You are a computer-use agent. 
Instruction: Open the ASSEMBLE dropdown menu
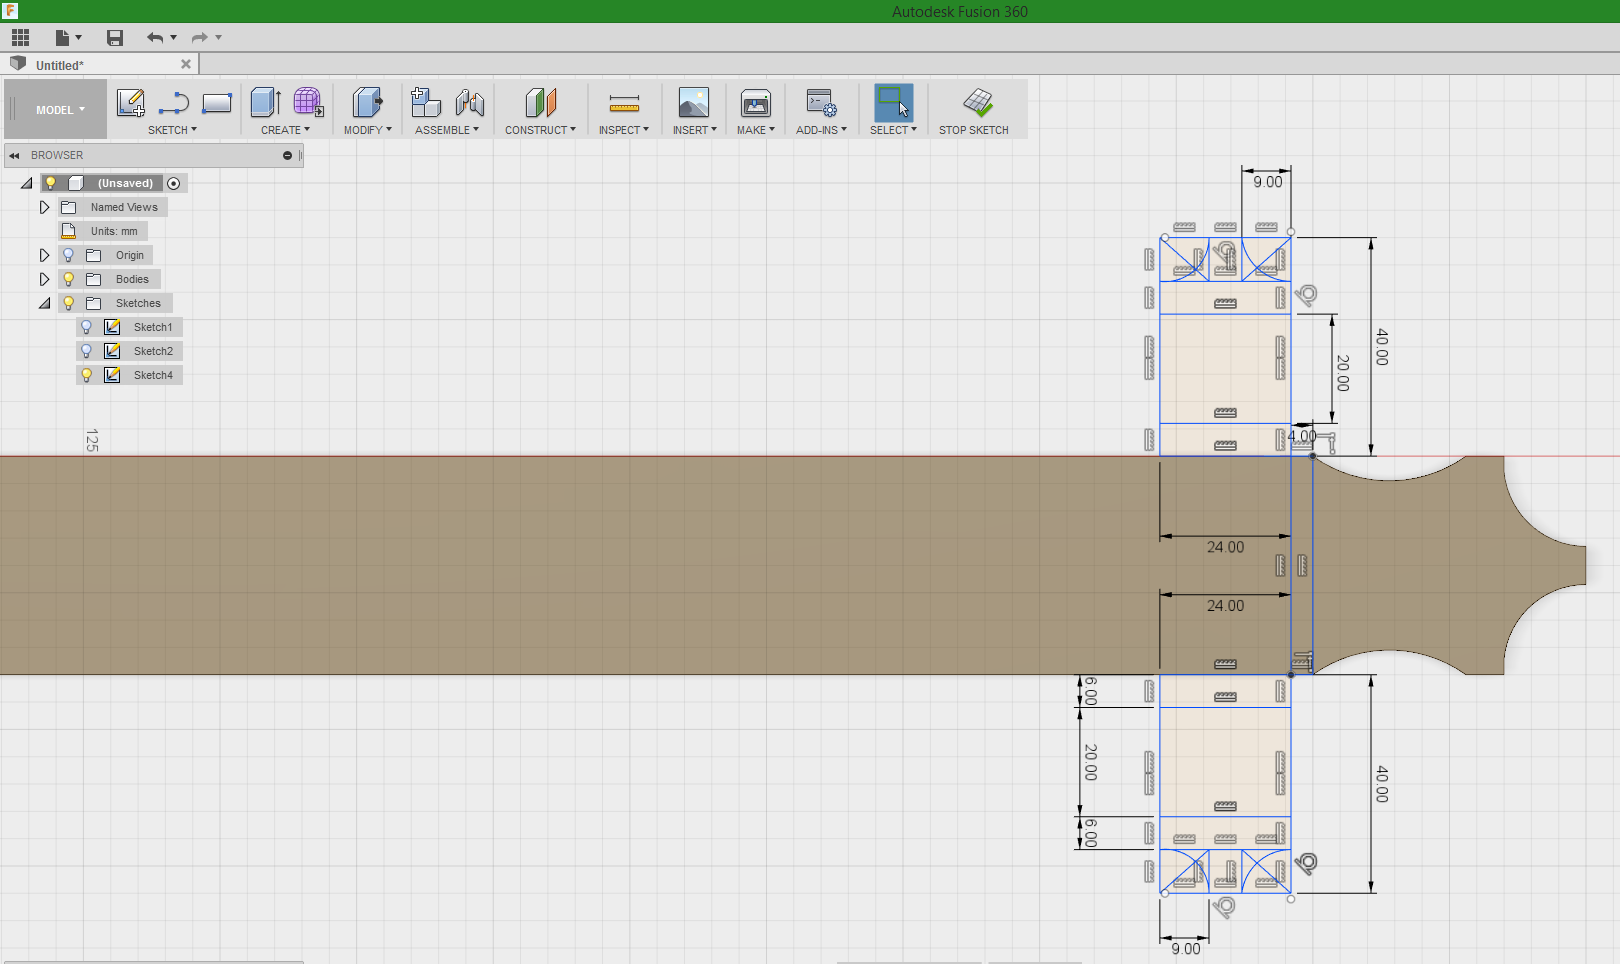pyautogui.click(x=447, y=130)
